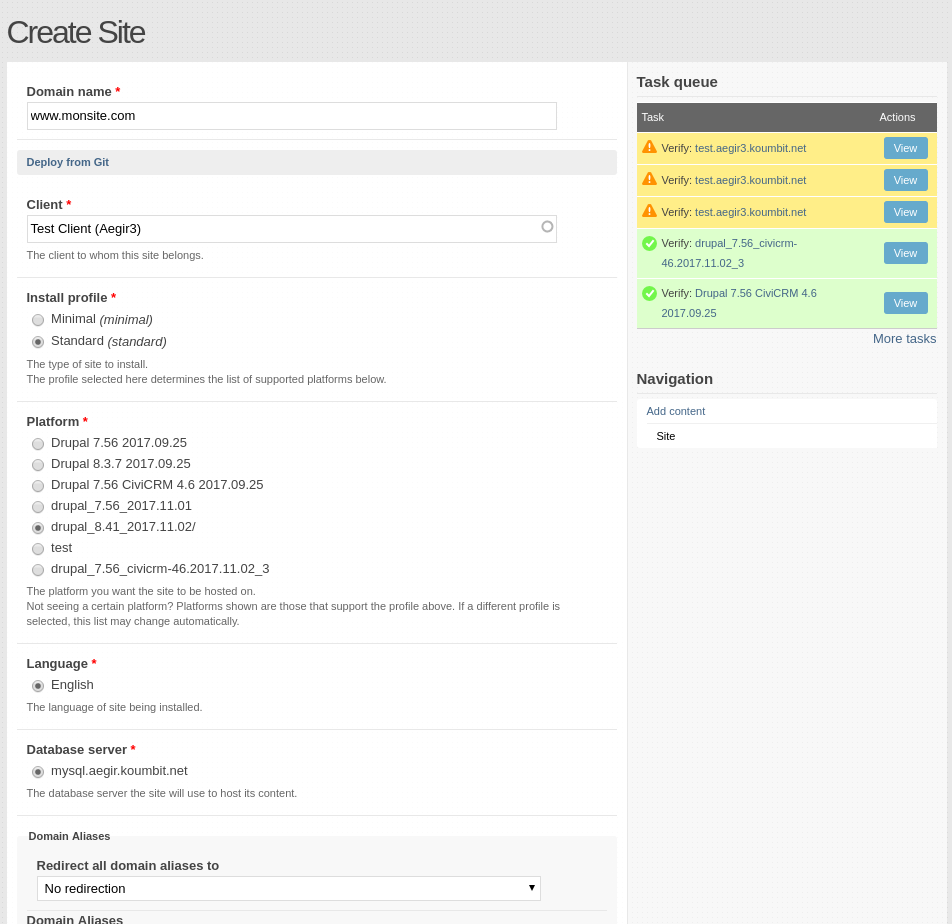
Task: Expand the Deploy from Git section
Action: [x=67, y=162]
